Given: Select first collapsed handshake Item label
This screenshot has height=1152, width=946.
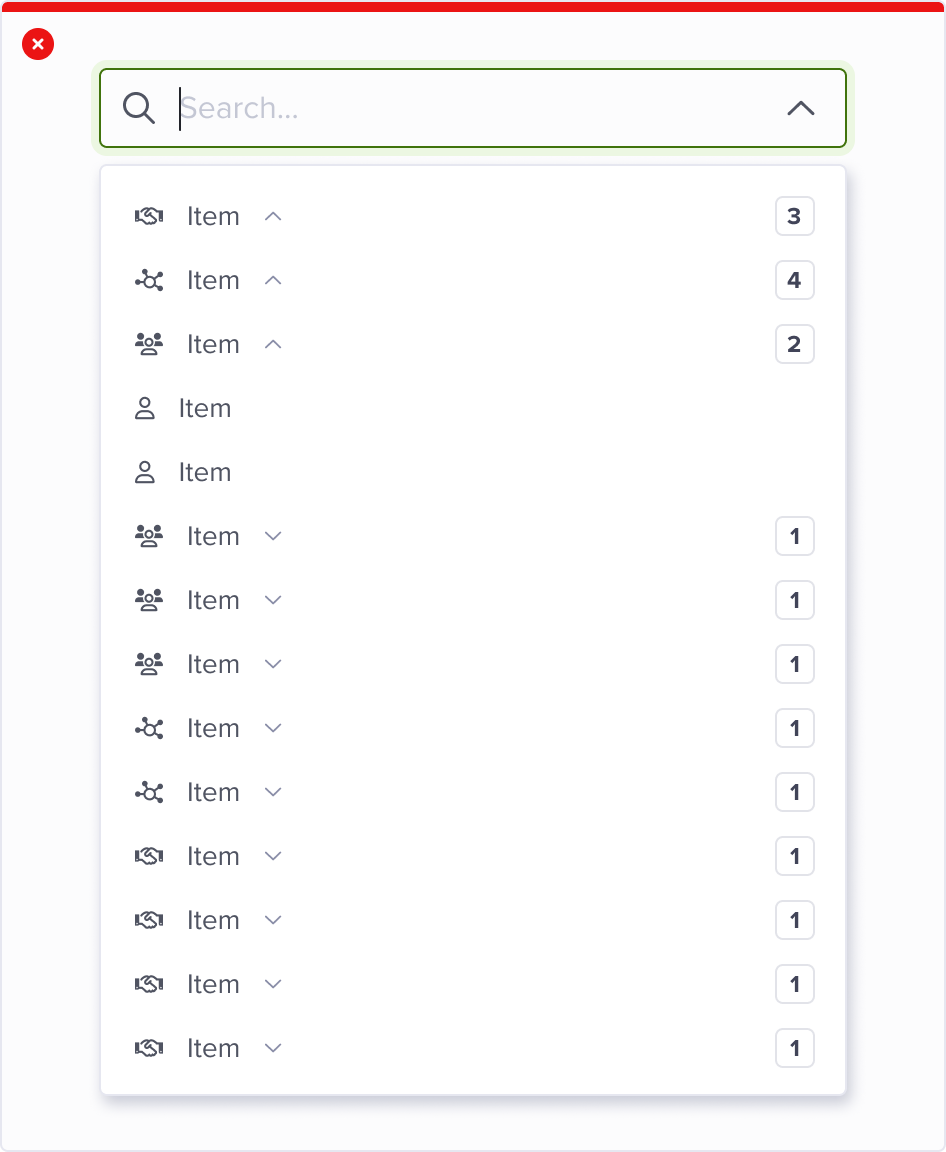Looking at the screenshot, I should [x=213, y=856].
